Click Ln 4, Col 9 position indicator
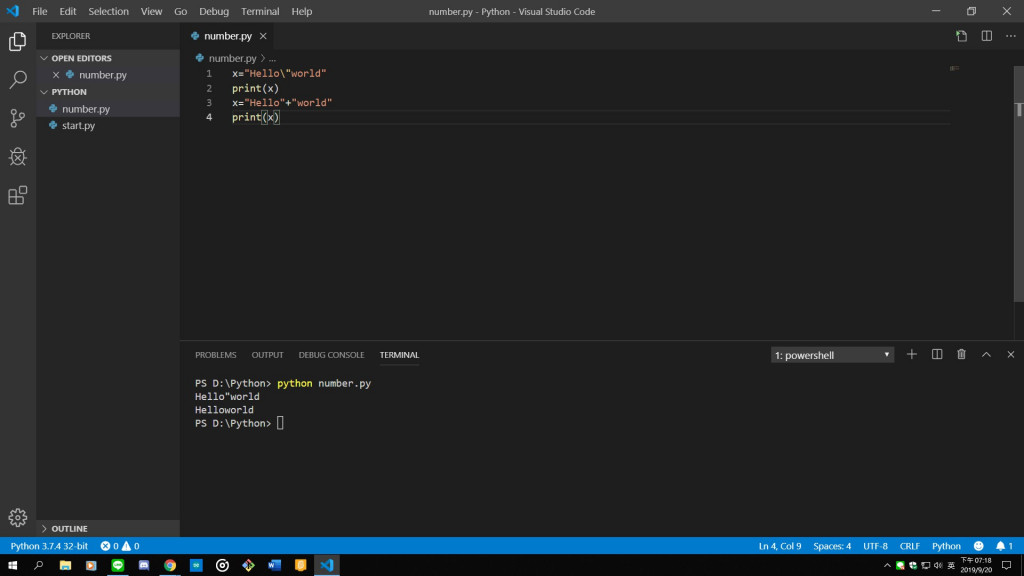The image size is (1024, 576). click(x=780, y=546)
